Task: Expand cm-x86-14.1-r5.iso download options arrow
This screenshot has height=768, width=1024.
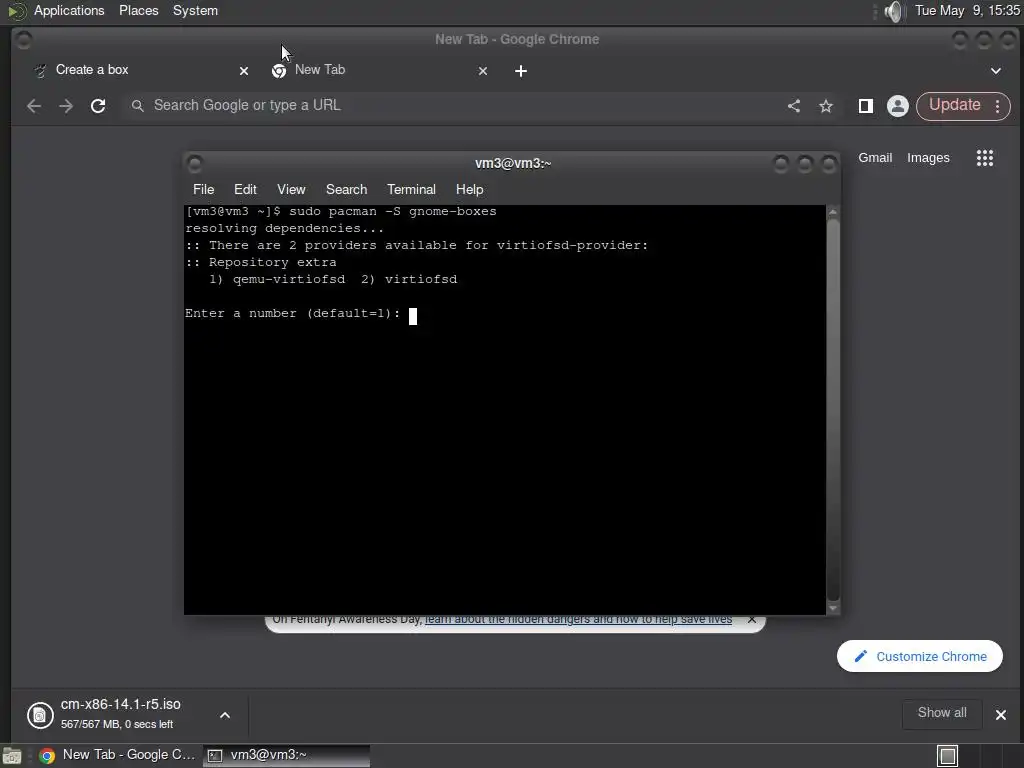Action: [225, 715]
